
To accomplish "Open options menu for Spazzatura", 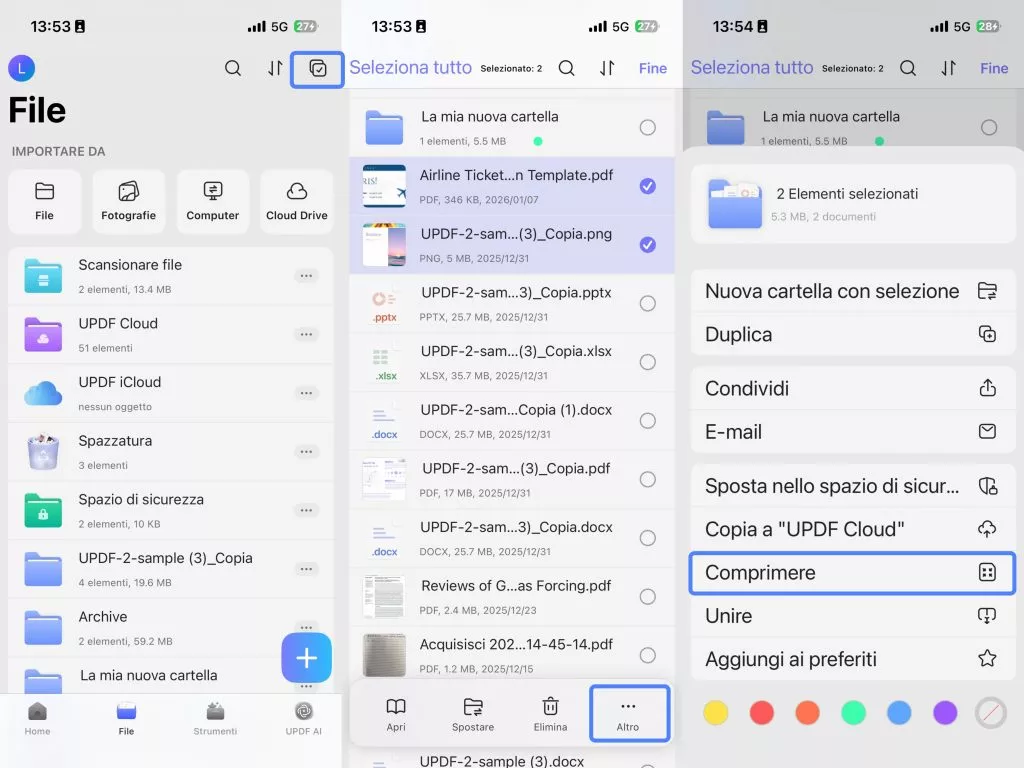I will 306,451.
